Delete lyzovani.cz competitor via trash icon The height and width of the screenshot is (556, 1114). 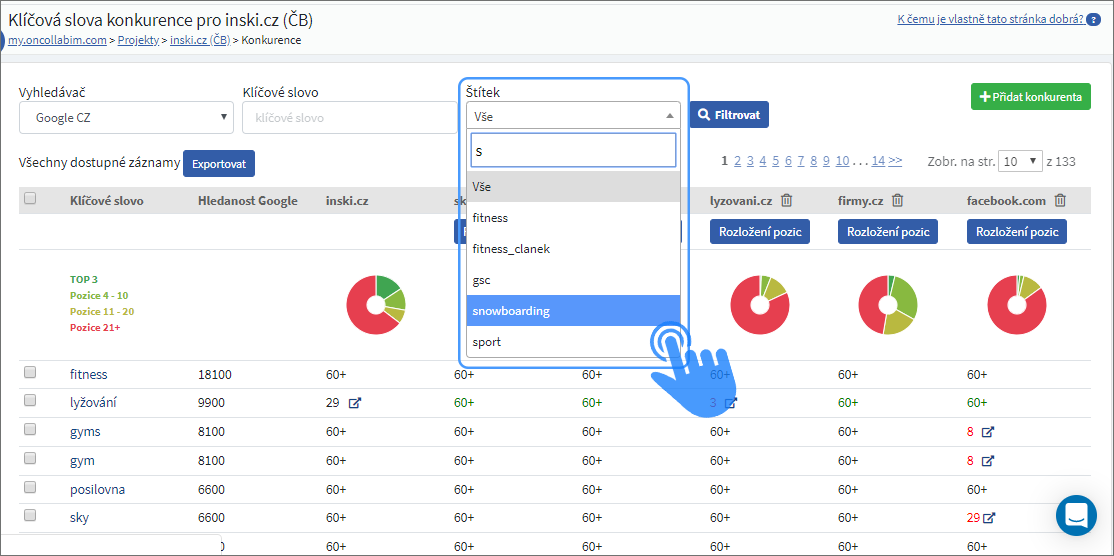pyautogui.click(x=786, y=201)
